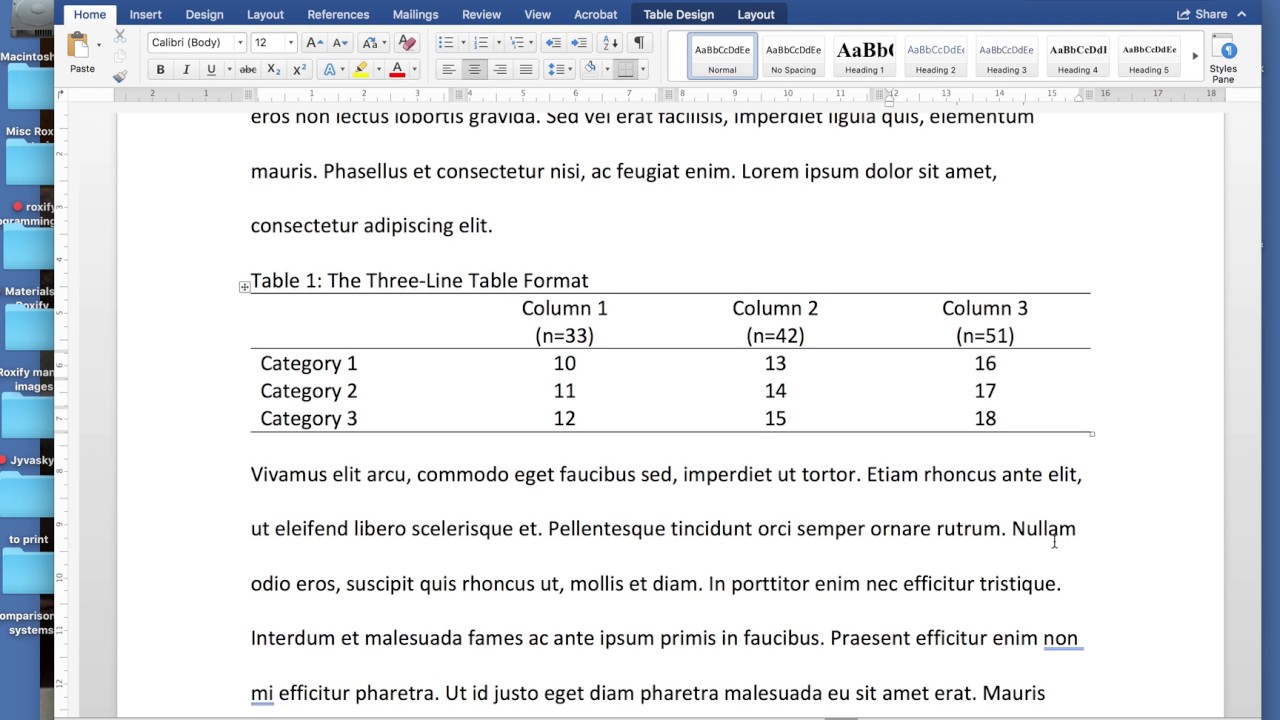The image size is (1280, 720).
Task: Click the Change Case Aa icon
Action: pos(370,43)
